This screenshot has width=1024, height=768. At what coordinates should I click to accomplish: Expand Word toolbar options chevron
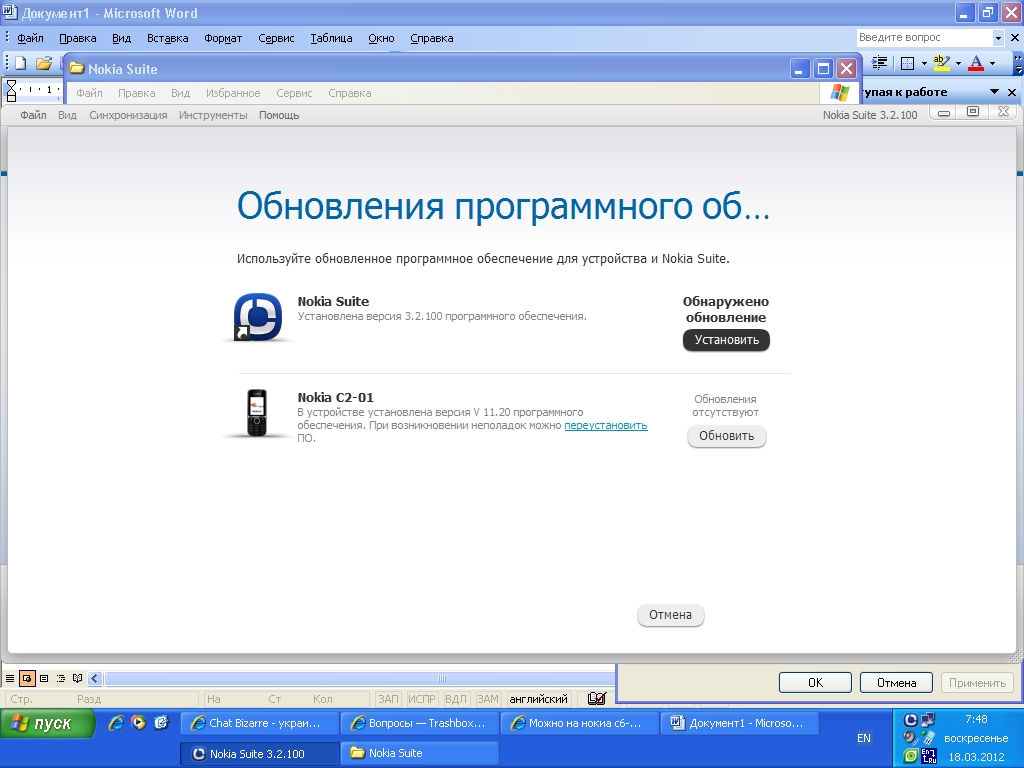tap(1017, 63)
